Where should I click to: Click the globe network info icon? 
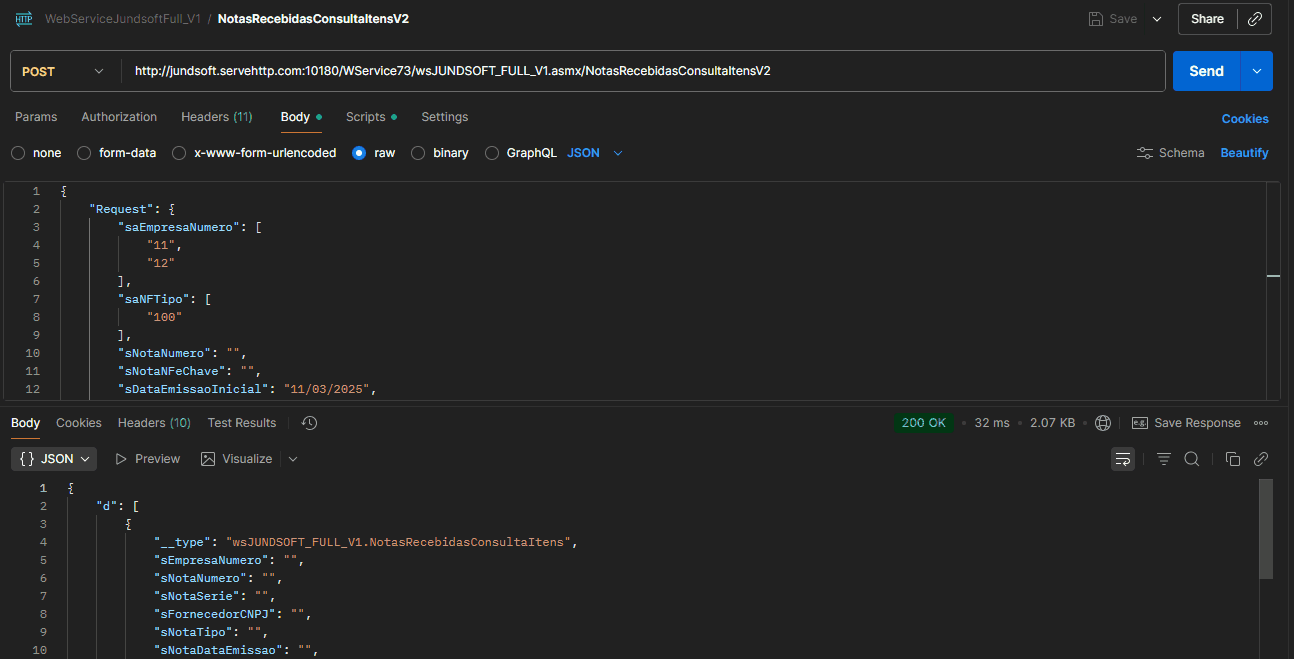tap(1103, 423)
